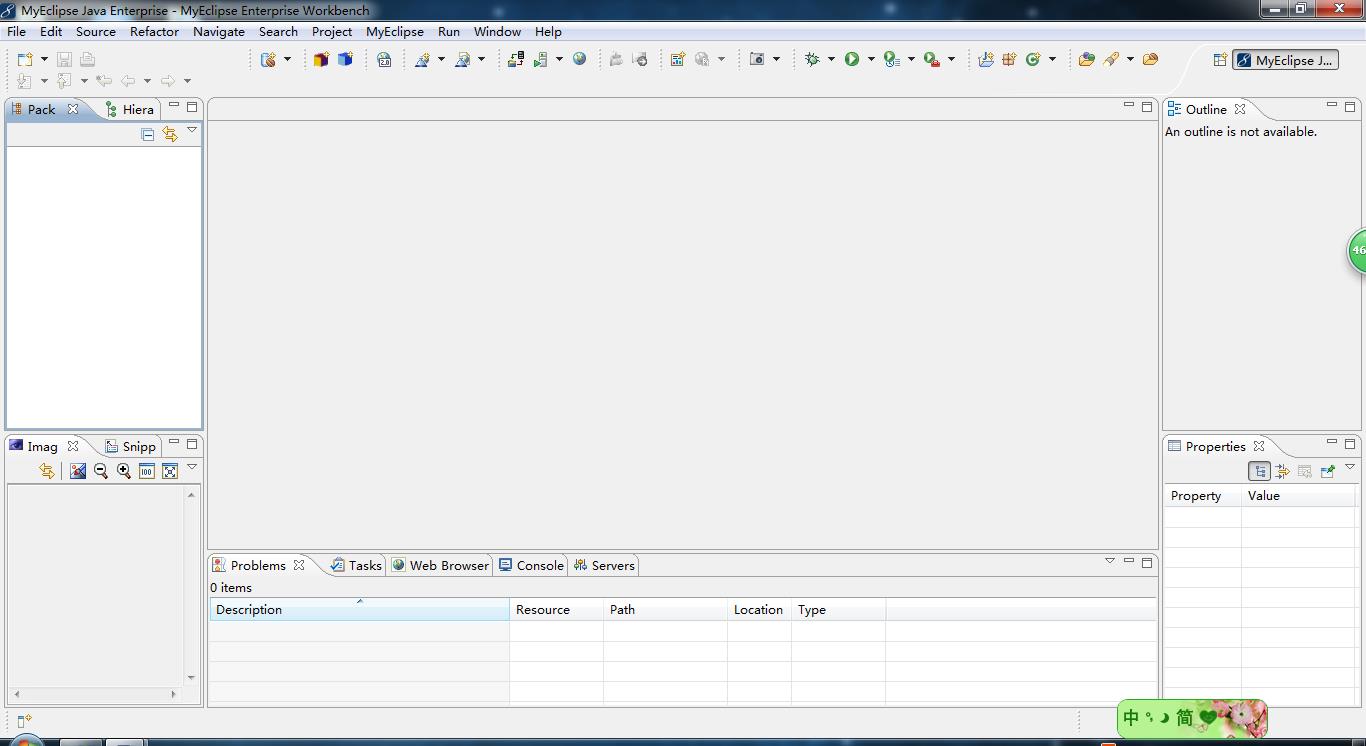Click the Back navigation arrow in toolbar
The width and height of the screenshot is (1366, 746).
coord(128,81)
